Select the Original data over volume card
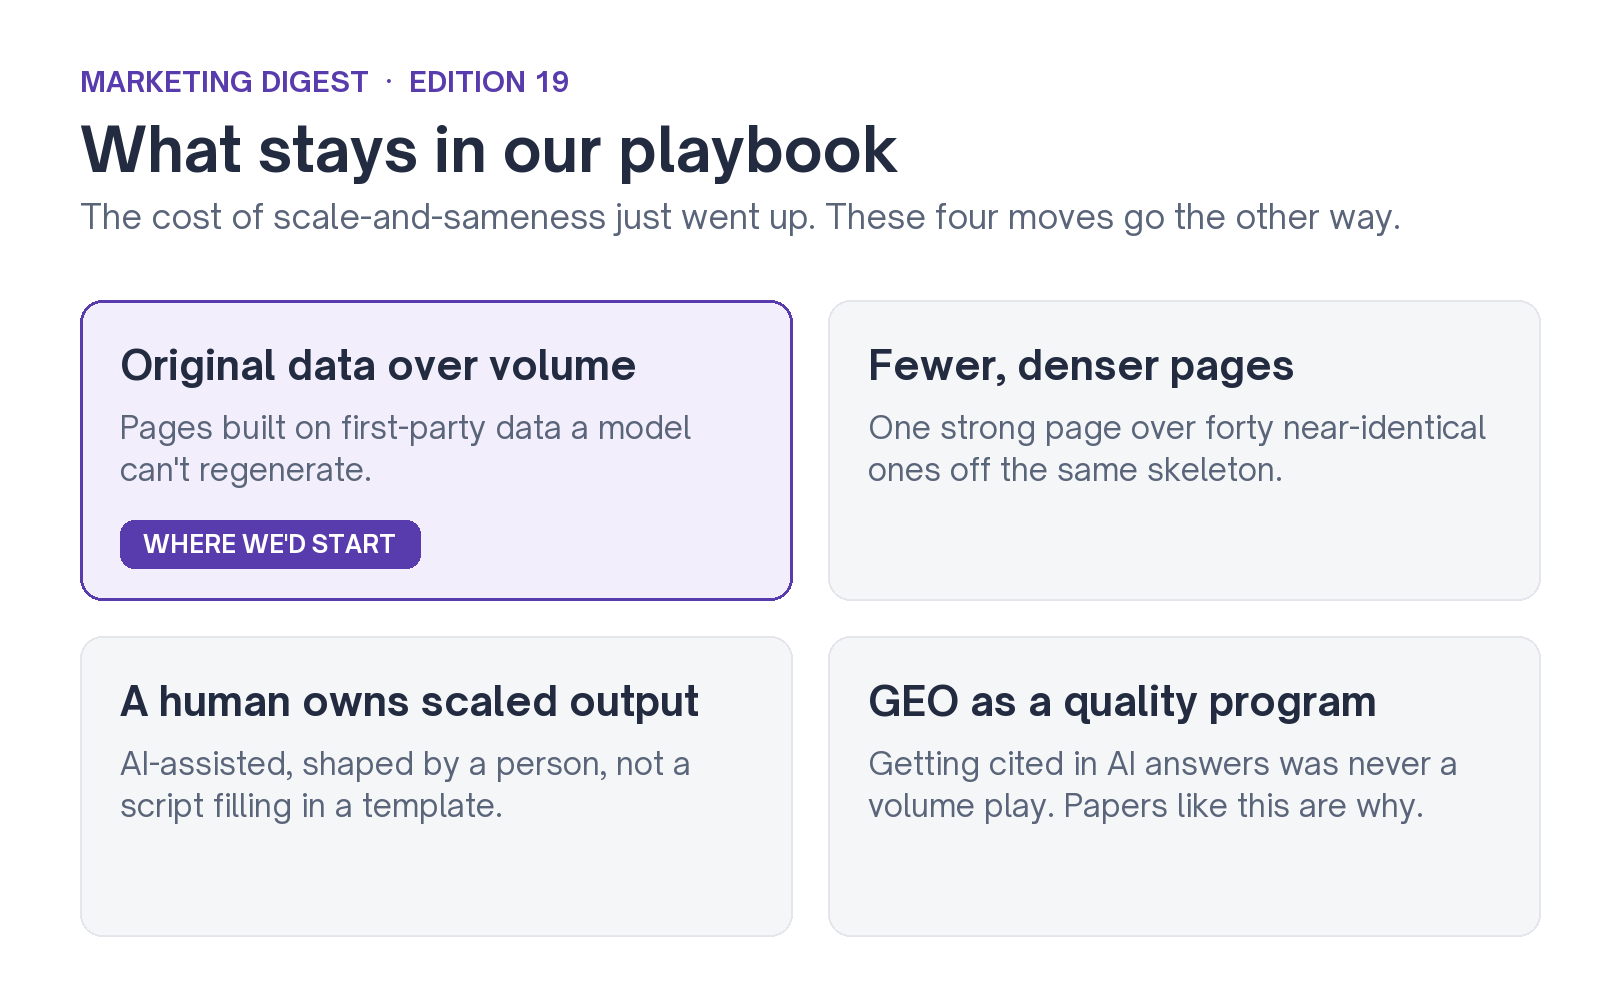The image size is (1620, 986). click(x=436, y=450)
